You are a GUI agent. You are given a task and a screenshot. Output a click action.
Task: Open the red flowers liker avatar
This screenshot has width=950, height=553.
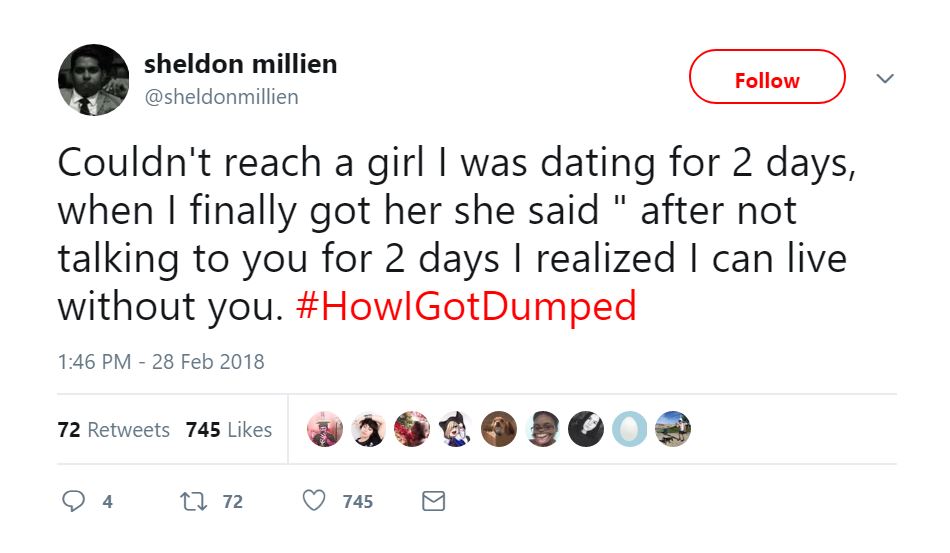pos(412,429)
